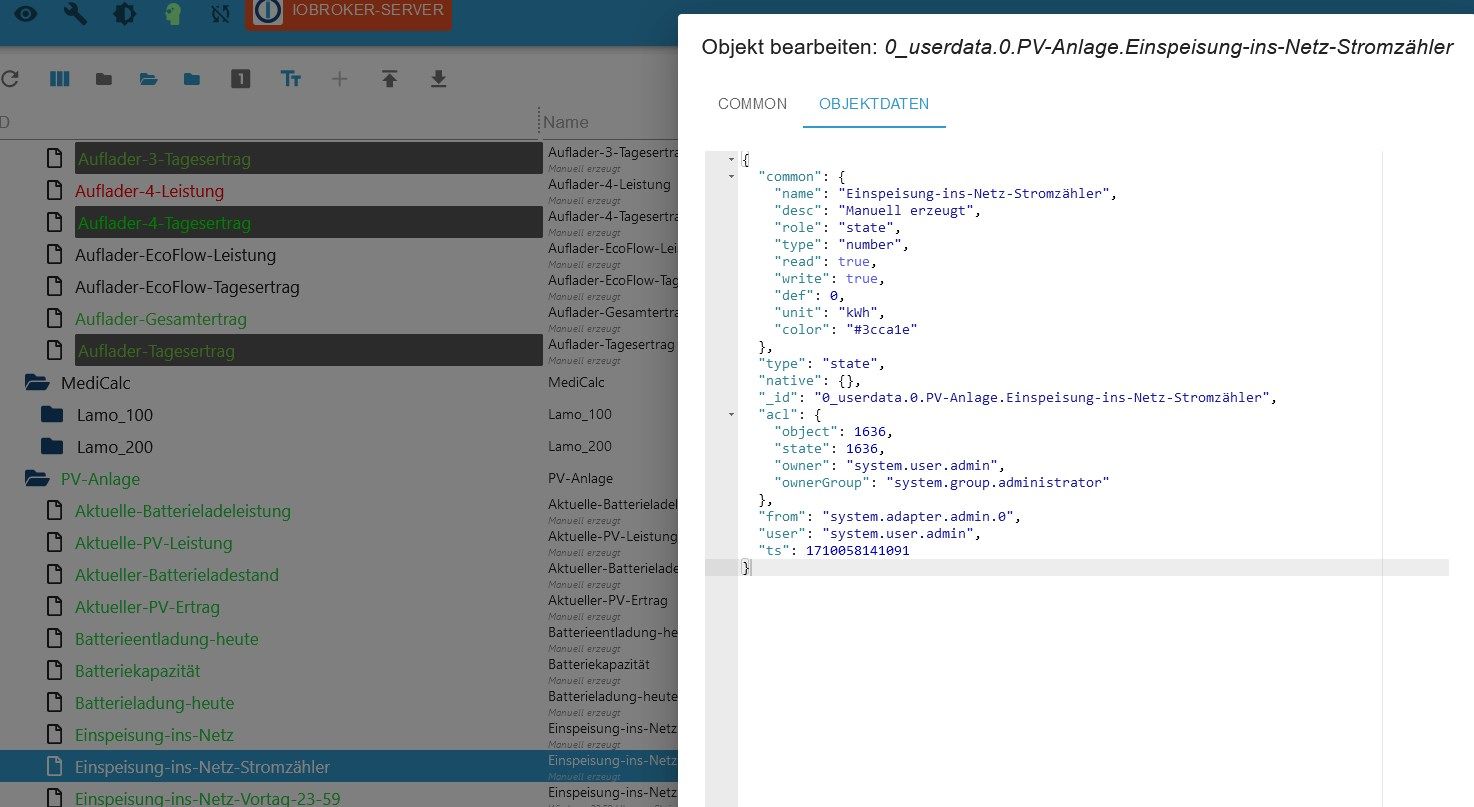Viewport: 1474px width, 807px height.
Task: Collapse the "common" JSON block fold arrow
Action: pos(731,177)
